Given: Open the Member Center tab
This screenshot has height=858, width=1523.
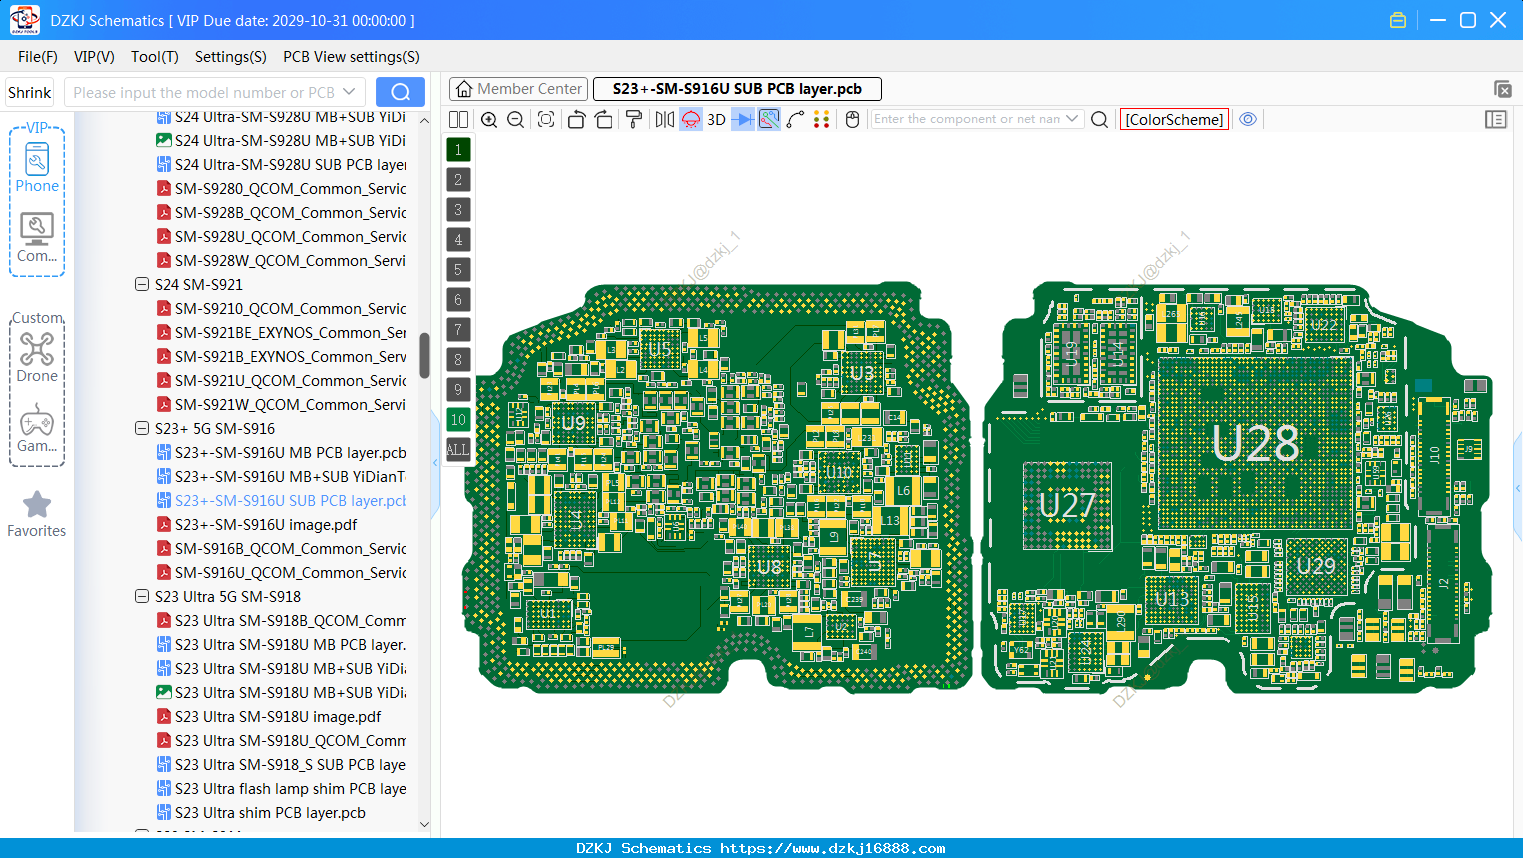Looking at the screenshot, I should (518, 89).
